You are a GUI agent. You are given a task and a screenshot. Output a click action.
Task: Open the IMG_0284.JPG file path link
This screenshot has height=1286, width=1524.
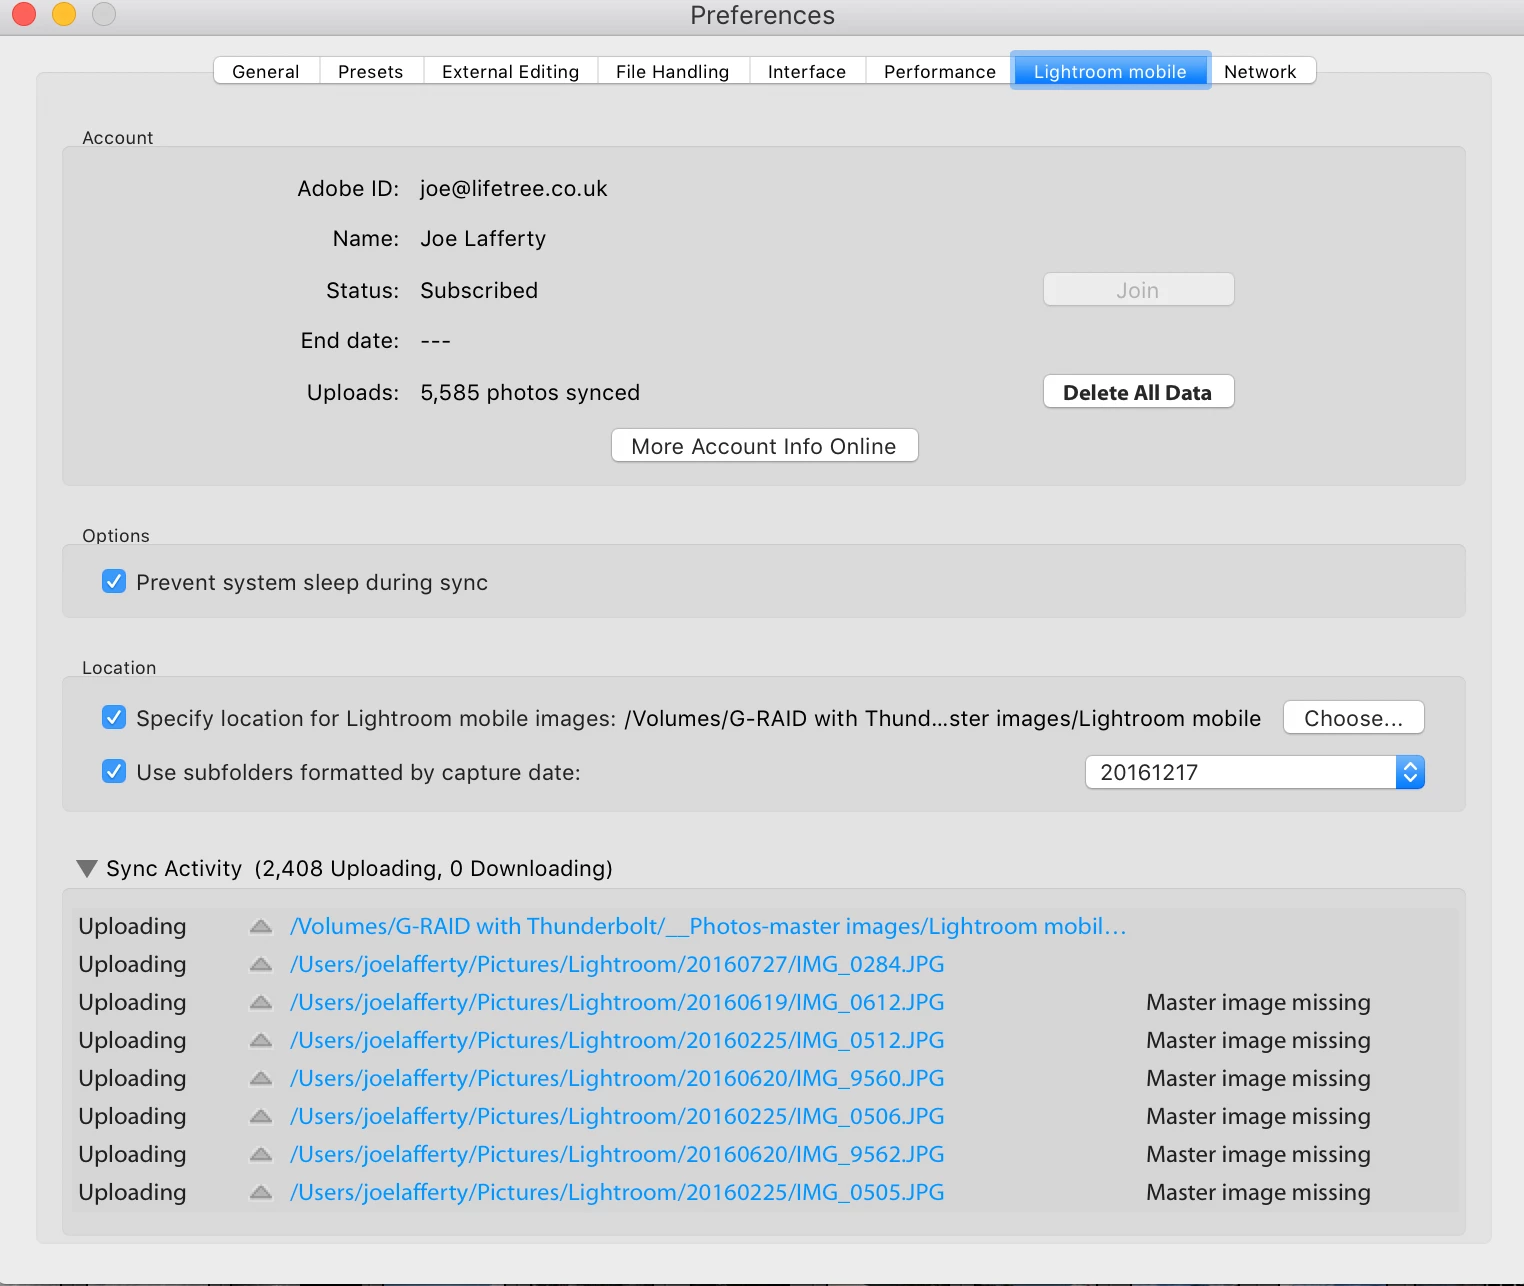(617, 964)
